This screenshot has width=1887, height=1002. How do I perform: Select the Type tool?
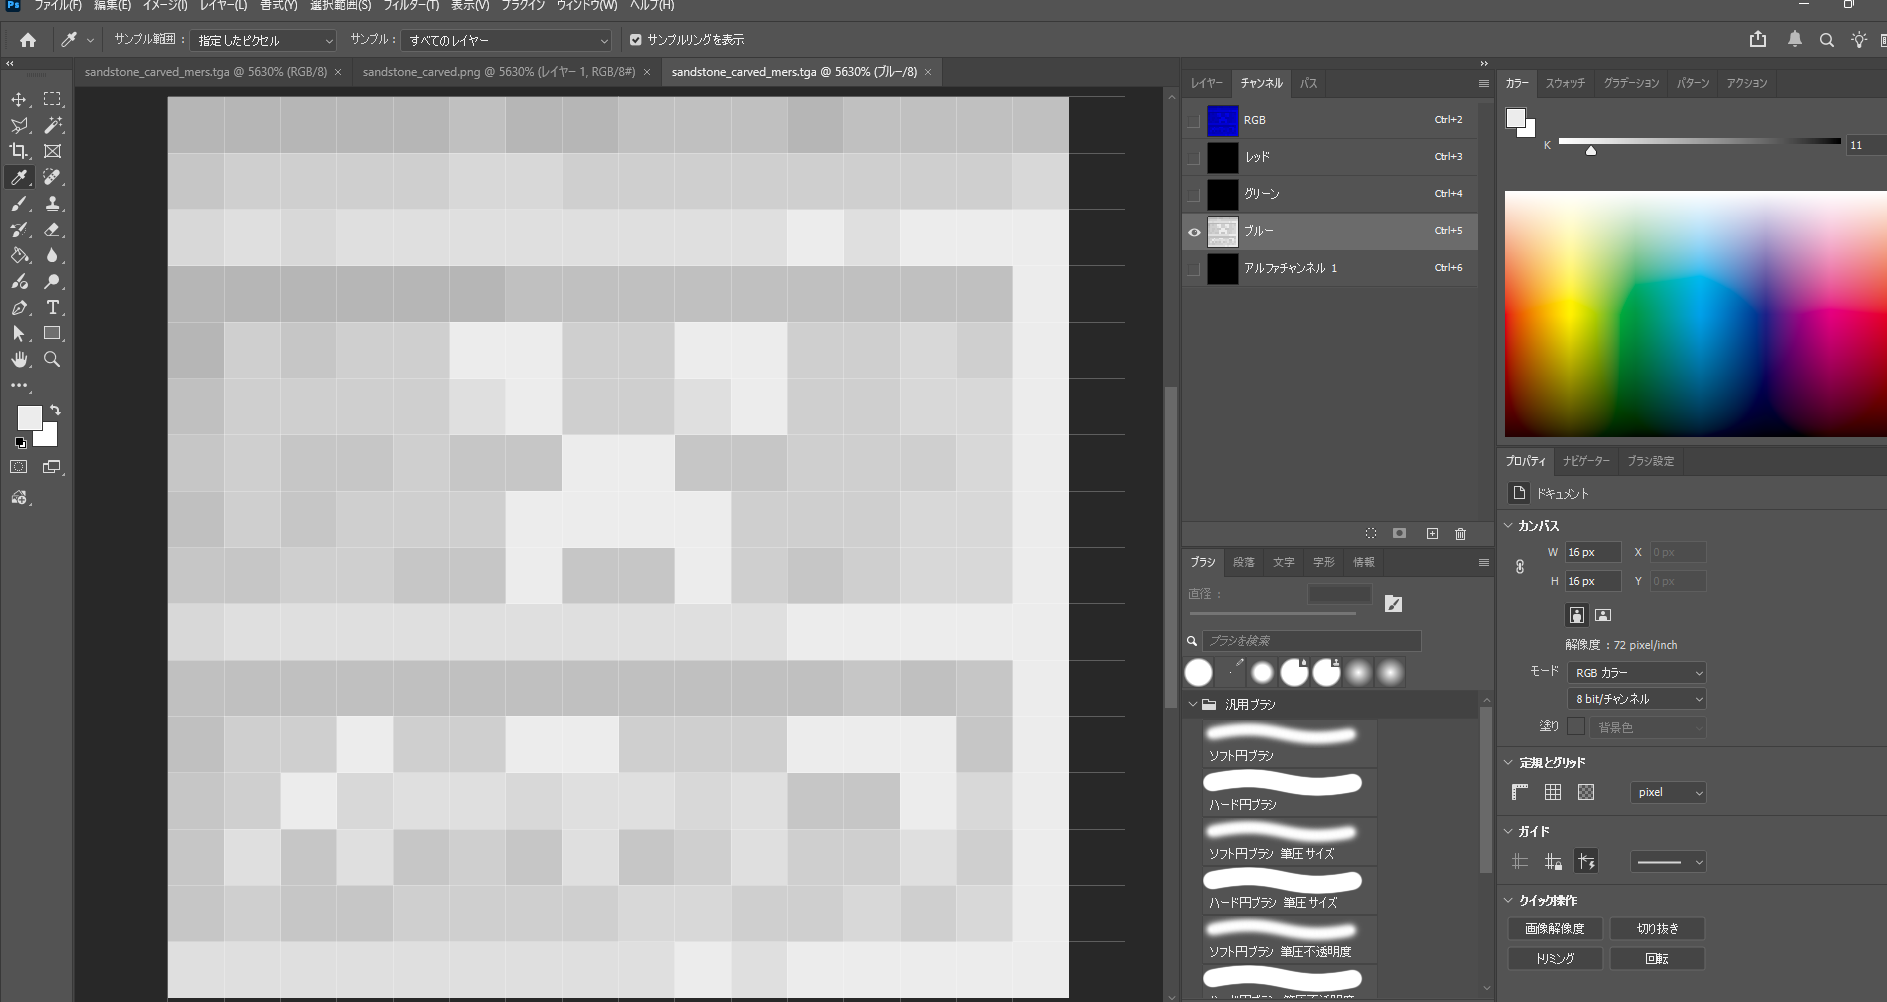click(53, 307)
